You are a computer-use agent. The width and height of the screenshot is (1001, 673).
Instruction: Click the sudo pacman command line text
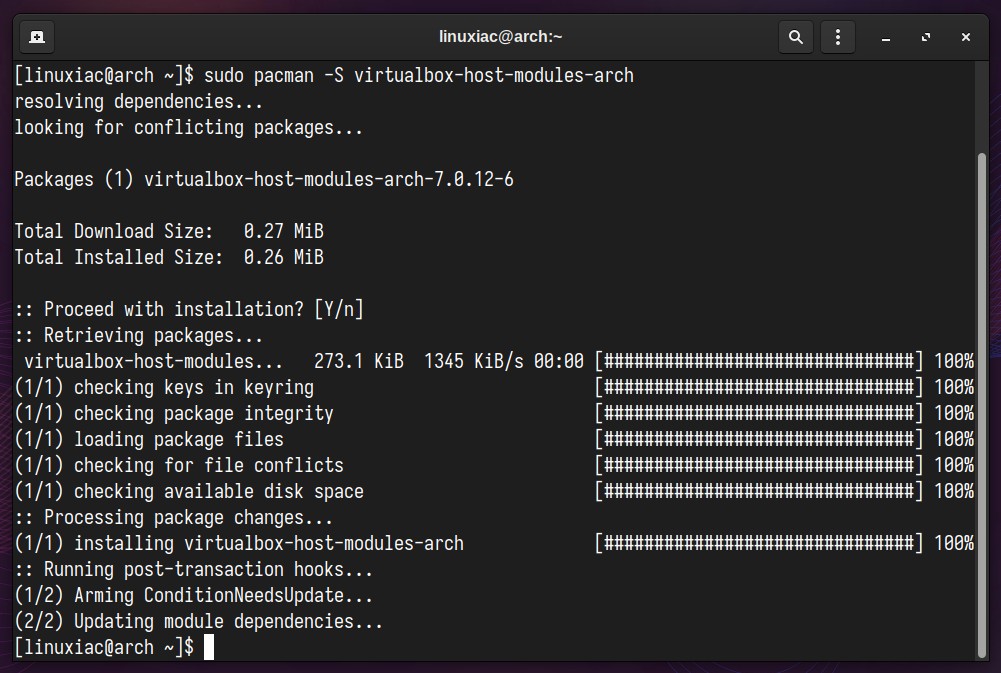(419, 75)
